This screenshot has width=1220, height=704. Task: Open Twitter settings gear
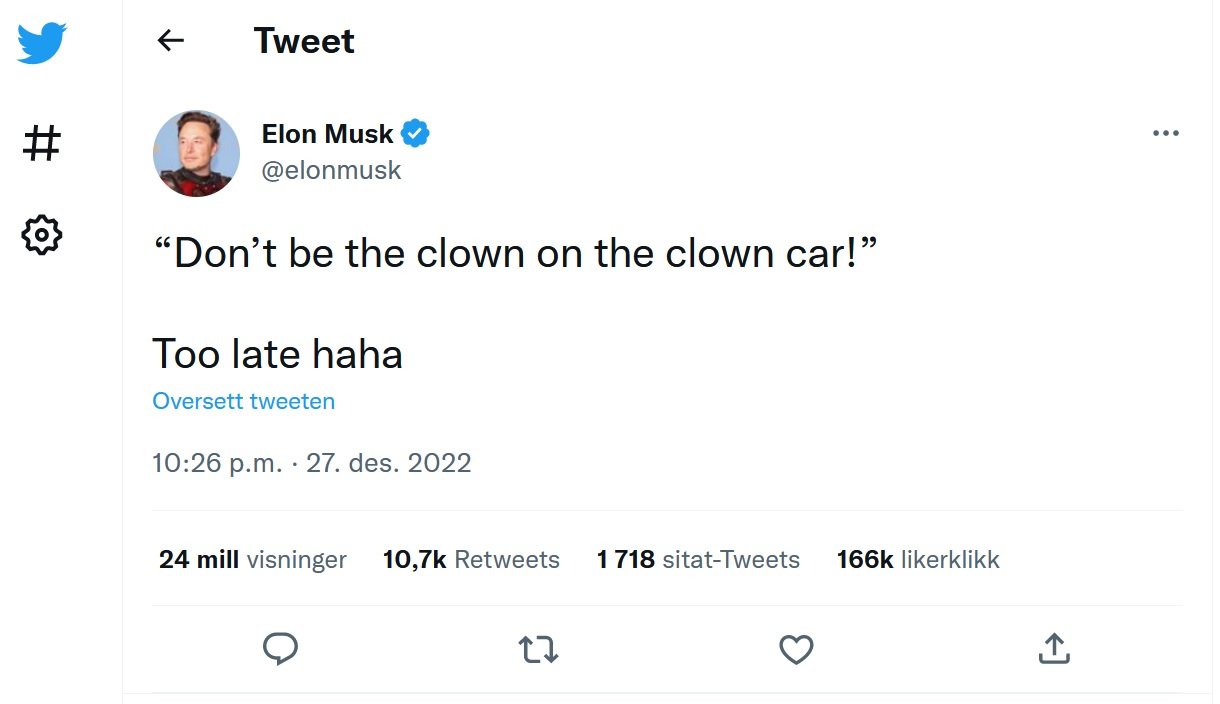tap(40, 235)
